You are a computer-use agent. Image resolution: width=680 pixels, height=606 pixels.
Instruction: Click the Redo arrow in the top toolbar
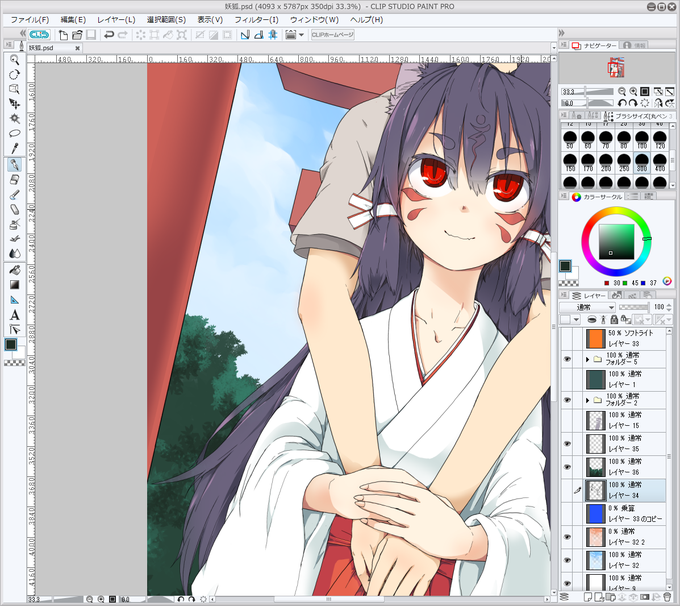coord(123,35)
